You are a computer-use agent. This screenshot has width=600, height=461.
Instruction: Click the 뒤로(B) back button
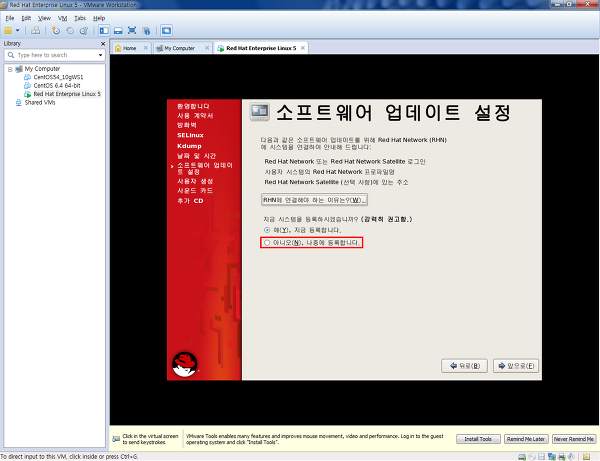[464, 366]
